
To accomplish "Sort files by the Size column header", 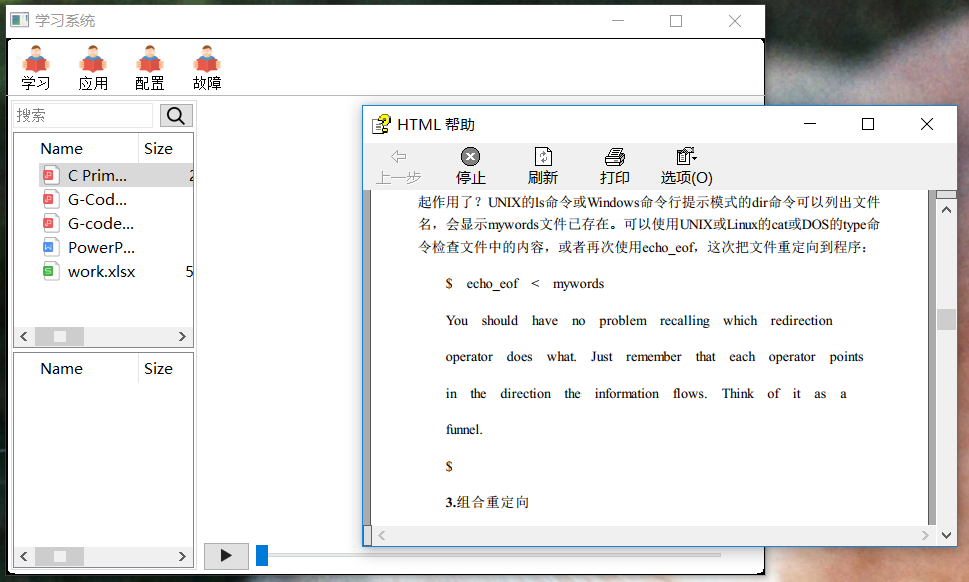I will coord(157,148).
